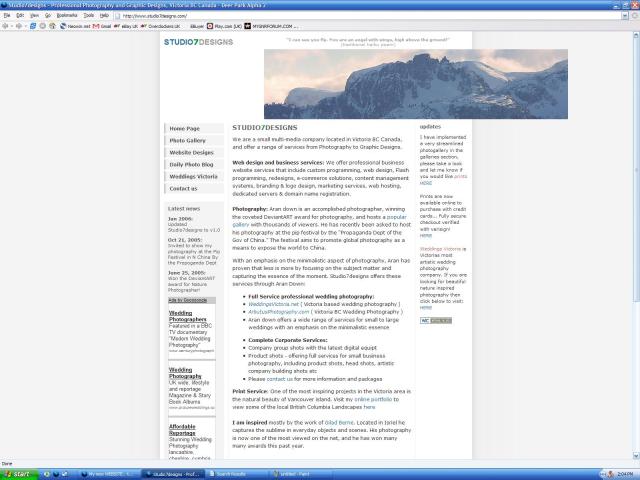Switch to My new WEBSITE taskbar window
The width and height of the screenshot is (640, 480).
[x=108, y=474]
